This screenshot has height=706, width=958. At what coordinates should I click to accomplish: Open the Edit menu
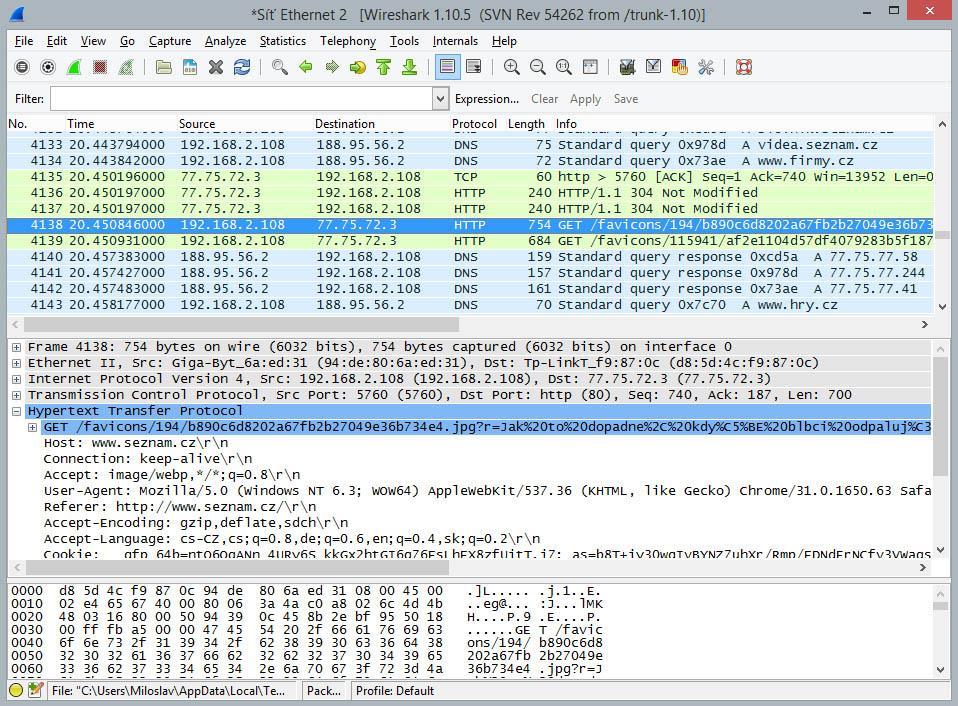coord(57,41)
